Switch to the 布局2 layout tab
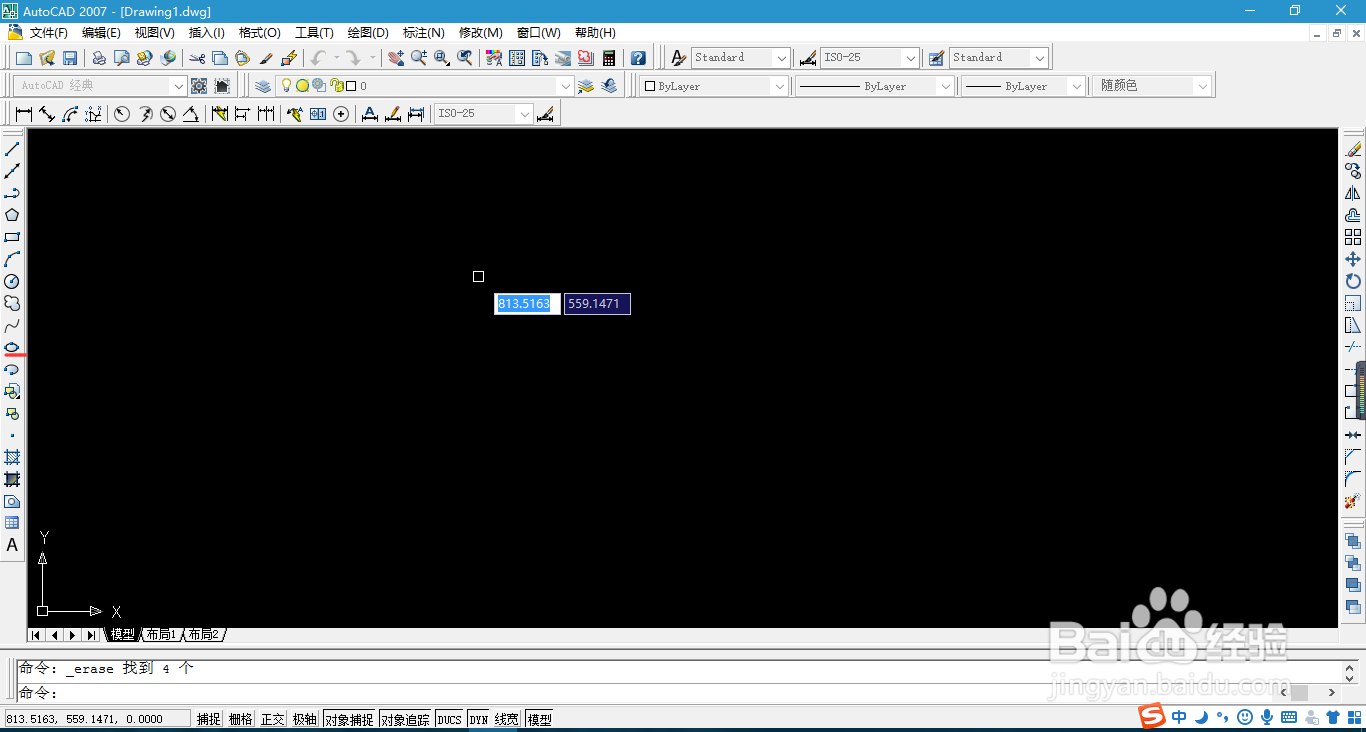This screenshot has height=732, width=1366. click(204, 635)
